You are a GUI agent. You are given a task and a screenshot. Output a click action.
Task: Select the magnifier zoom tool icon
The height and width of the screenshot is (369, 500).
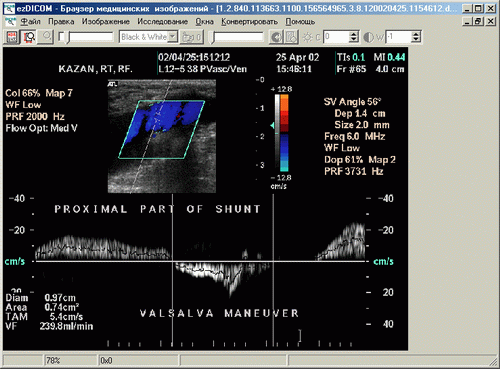click(29, 37)
